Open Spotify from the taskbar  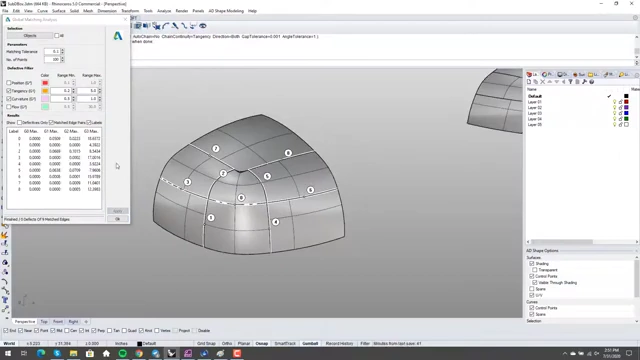pos(122,353)
